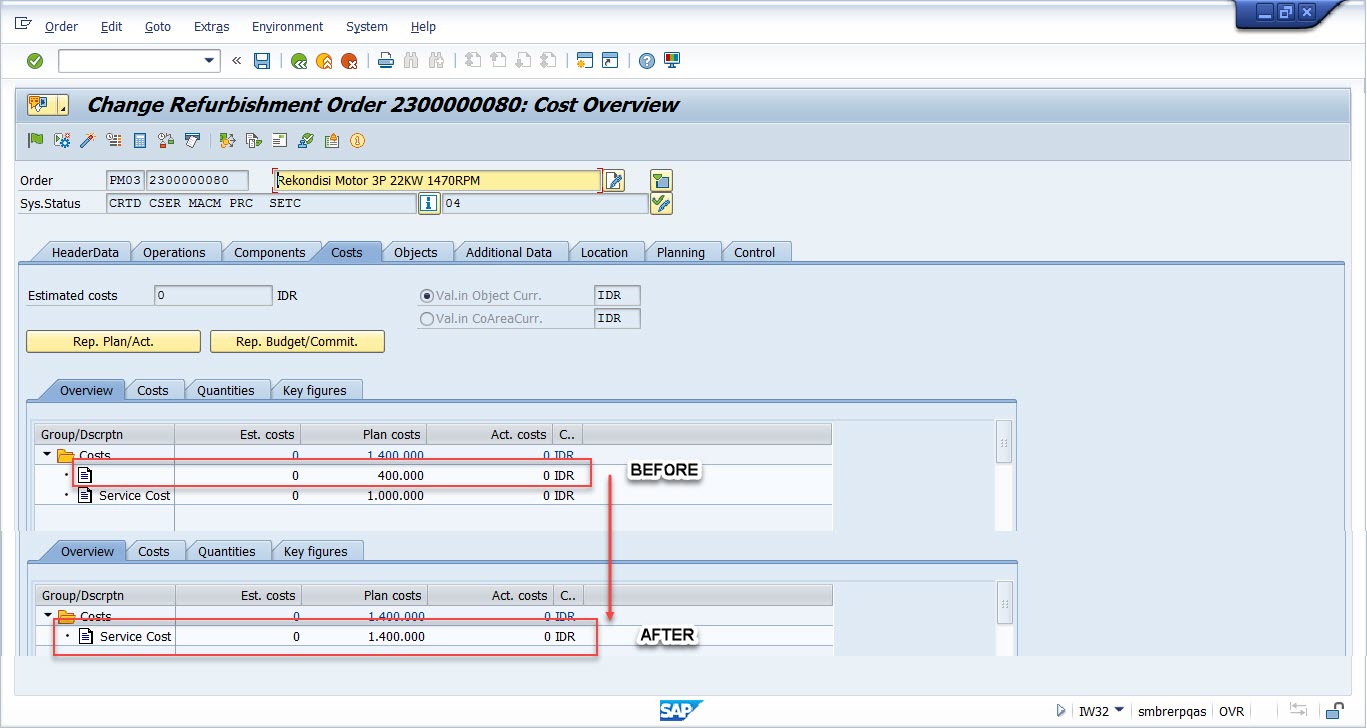The height and width of the screenshot is (728, 1367).
Task: Click the upper cost table vertical scrollbar
Action: (x=1004, y=442)
